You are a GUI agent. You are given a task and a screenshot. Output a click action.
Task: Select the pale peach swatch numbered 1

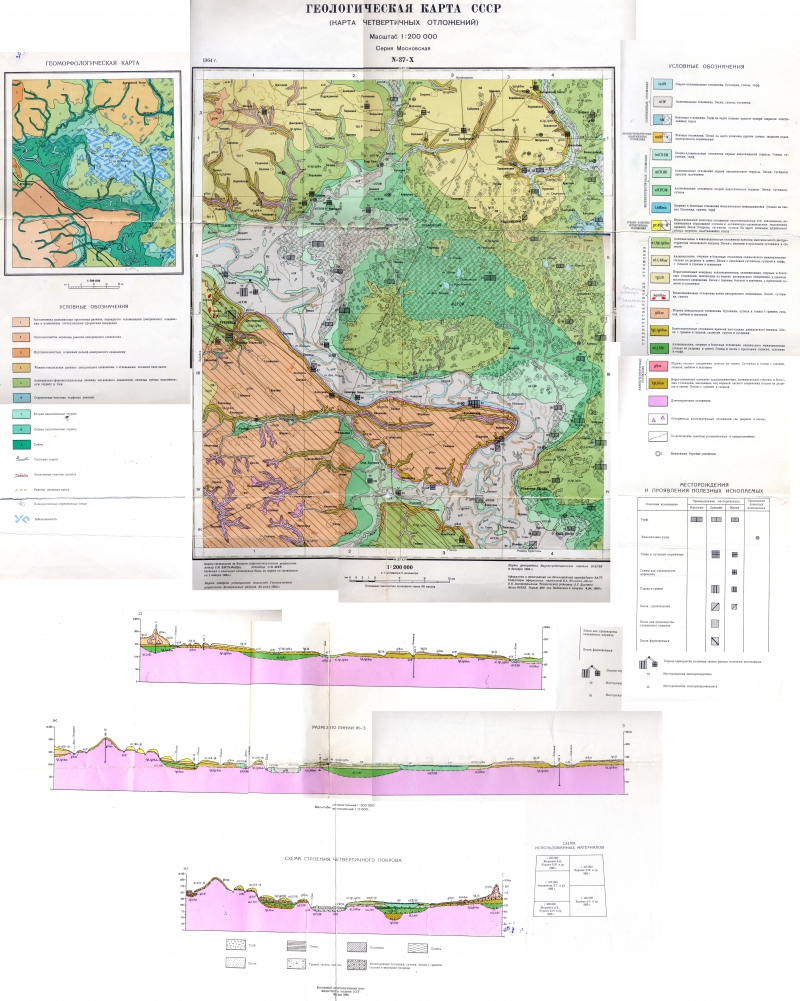coord(22,321)
